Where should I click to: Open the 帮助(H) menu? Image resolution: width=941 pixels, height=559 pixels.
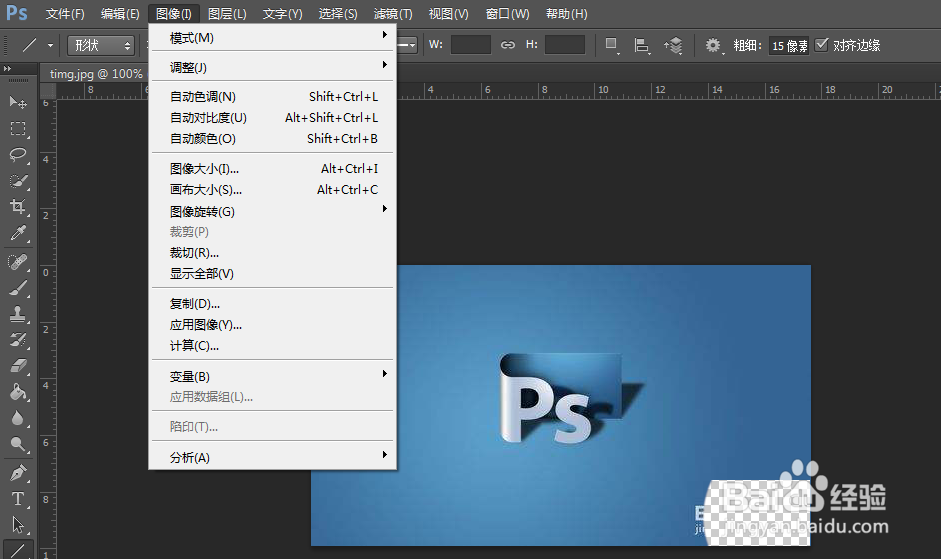567,13
